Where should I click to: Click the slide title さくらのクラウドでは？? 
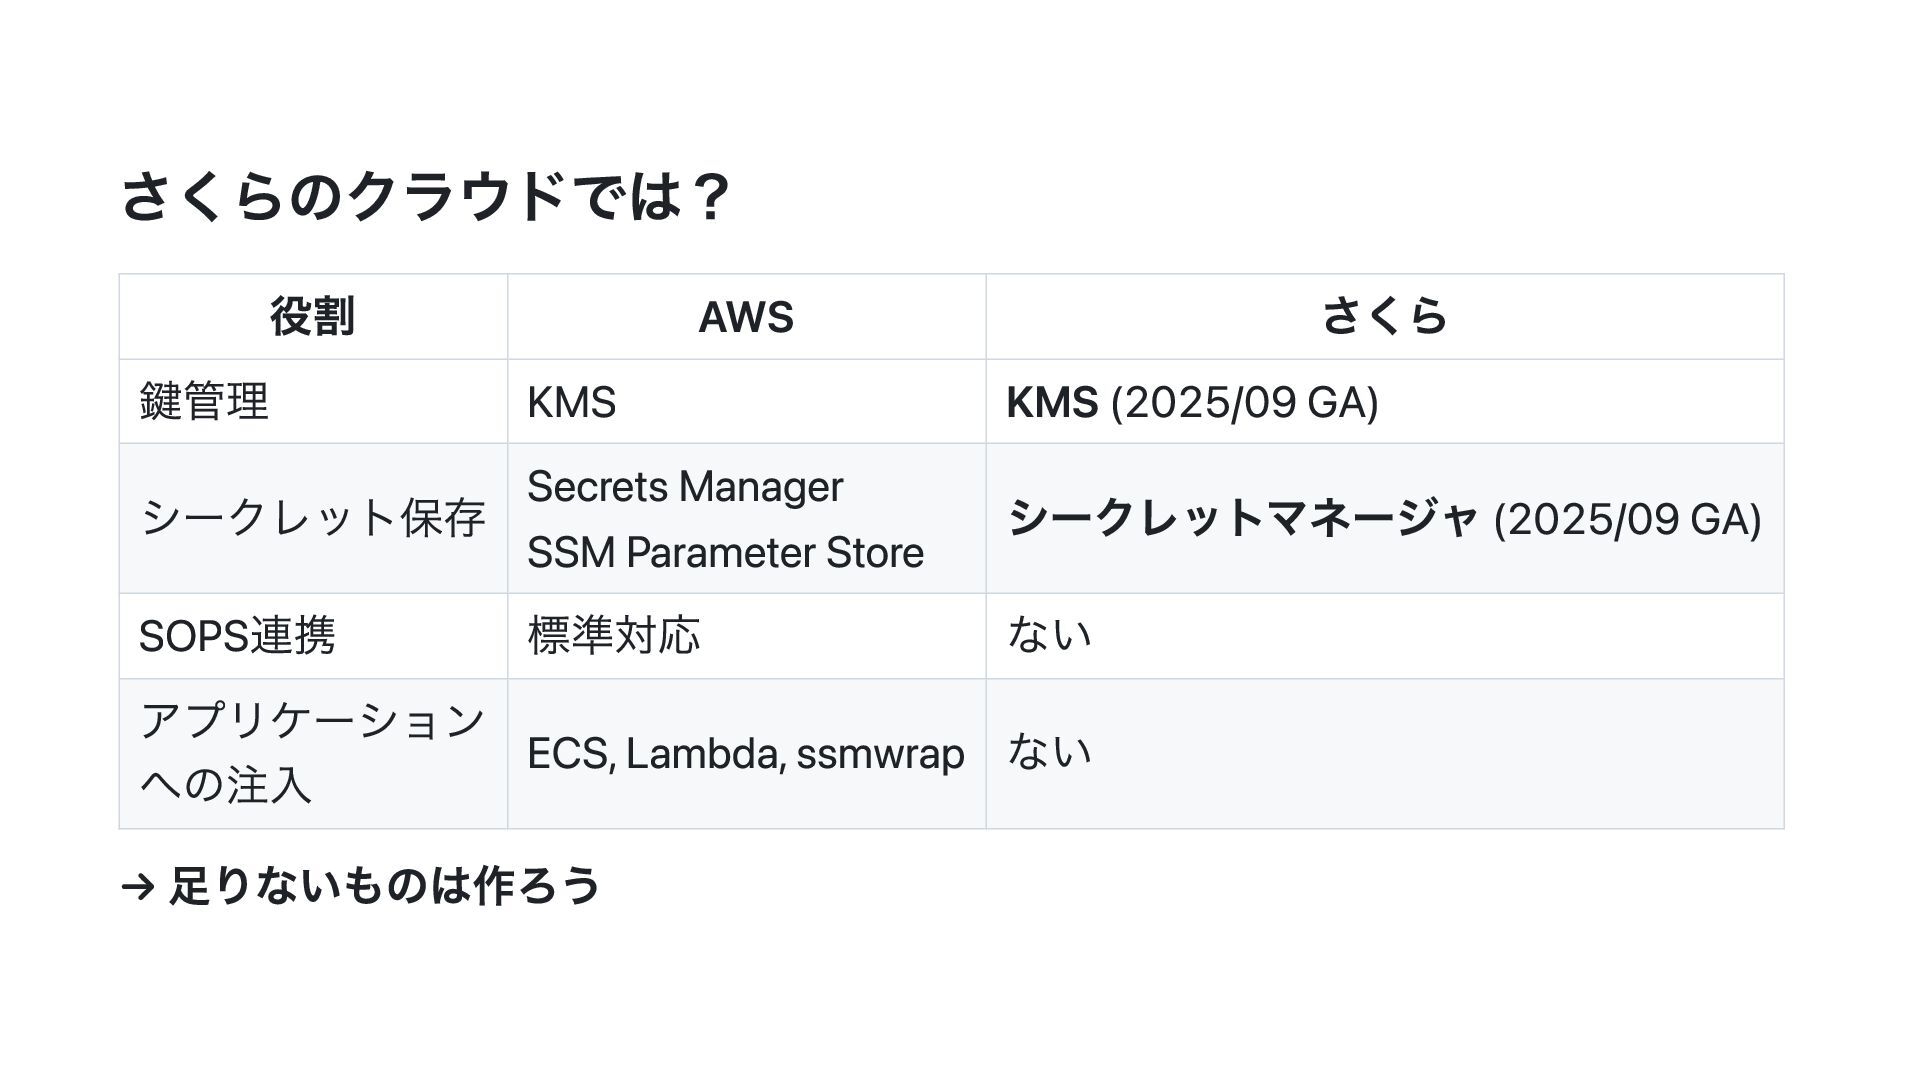tap(425, 196)
